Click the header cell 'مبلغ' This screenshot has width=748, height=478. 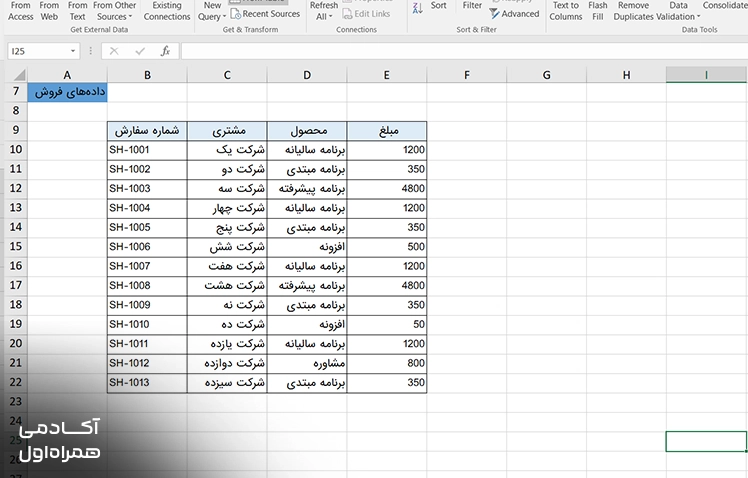387,131
